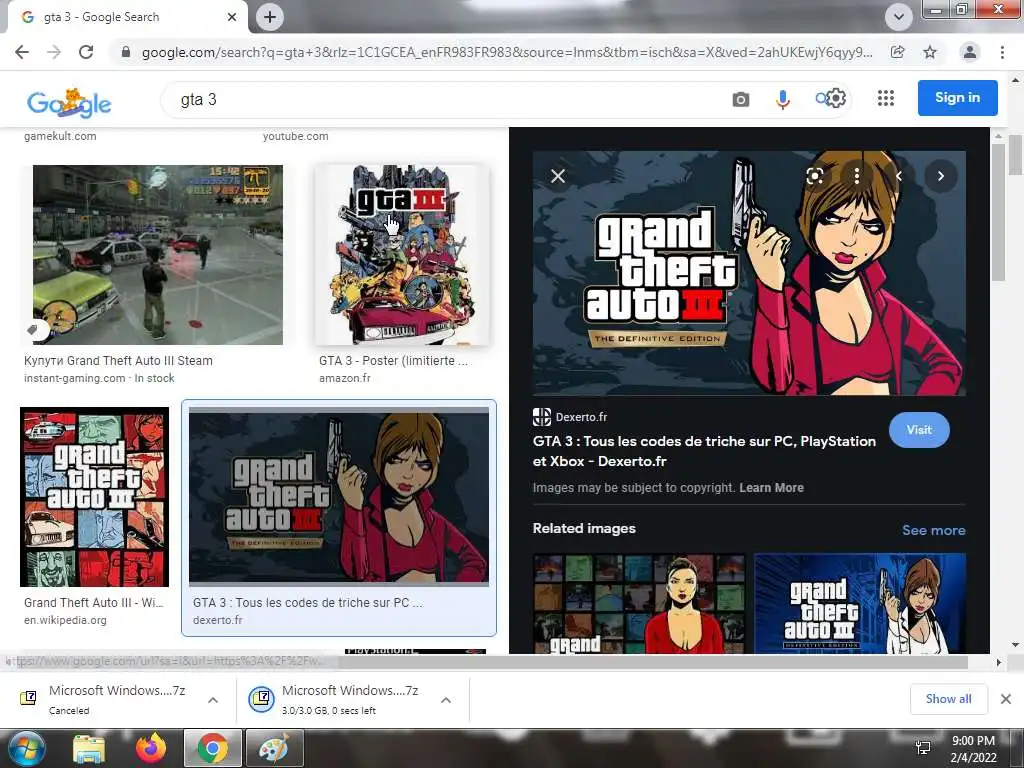Open the dexerto.fr source link
Screen dimensions: 1024x768
tap(217, 620)
